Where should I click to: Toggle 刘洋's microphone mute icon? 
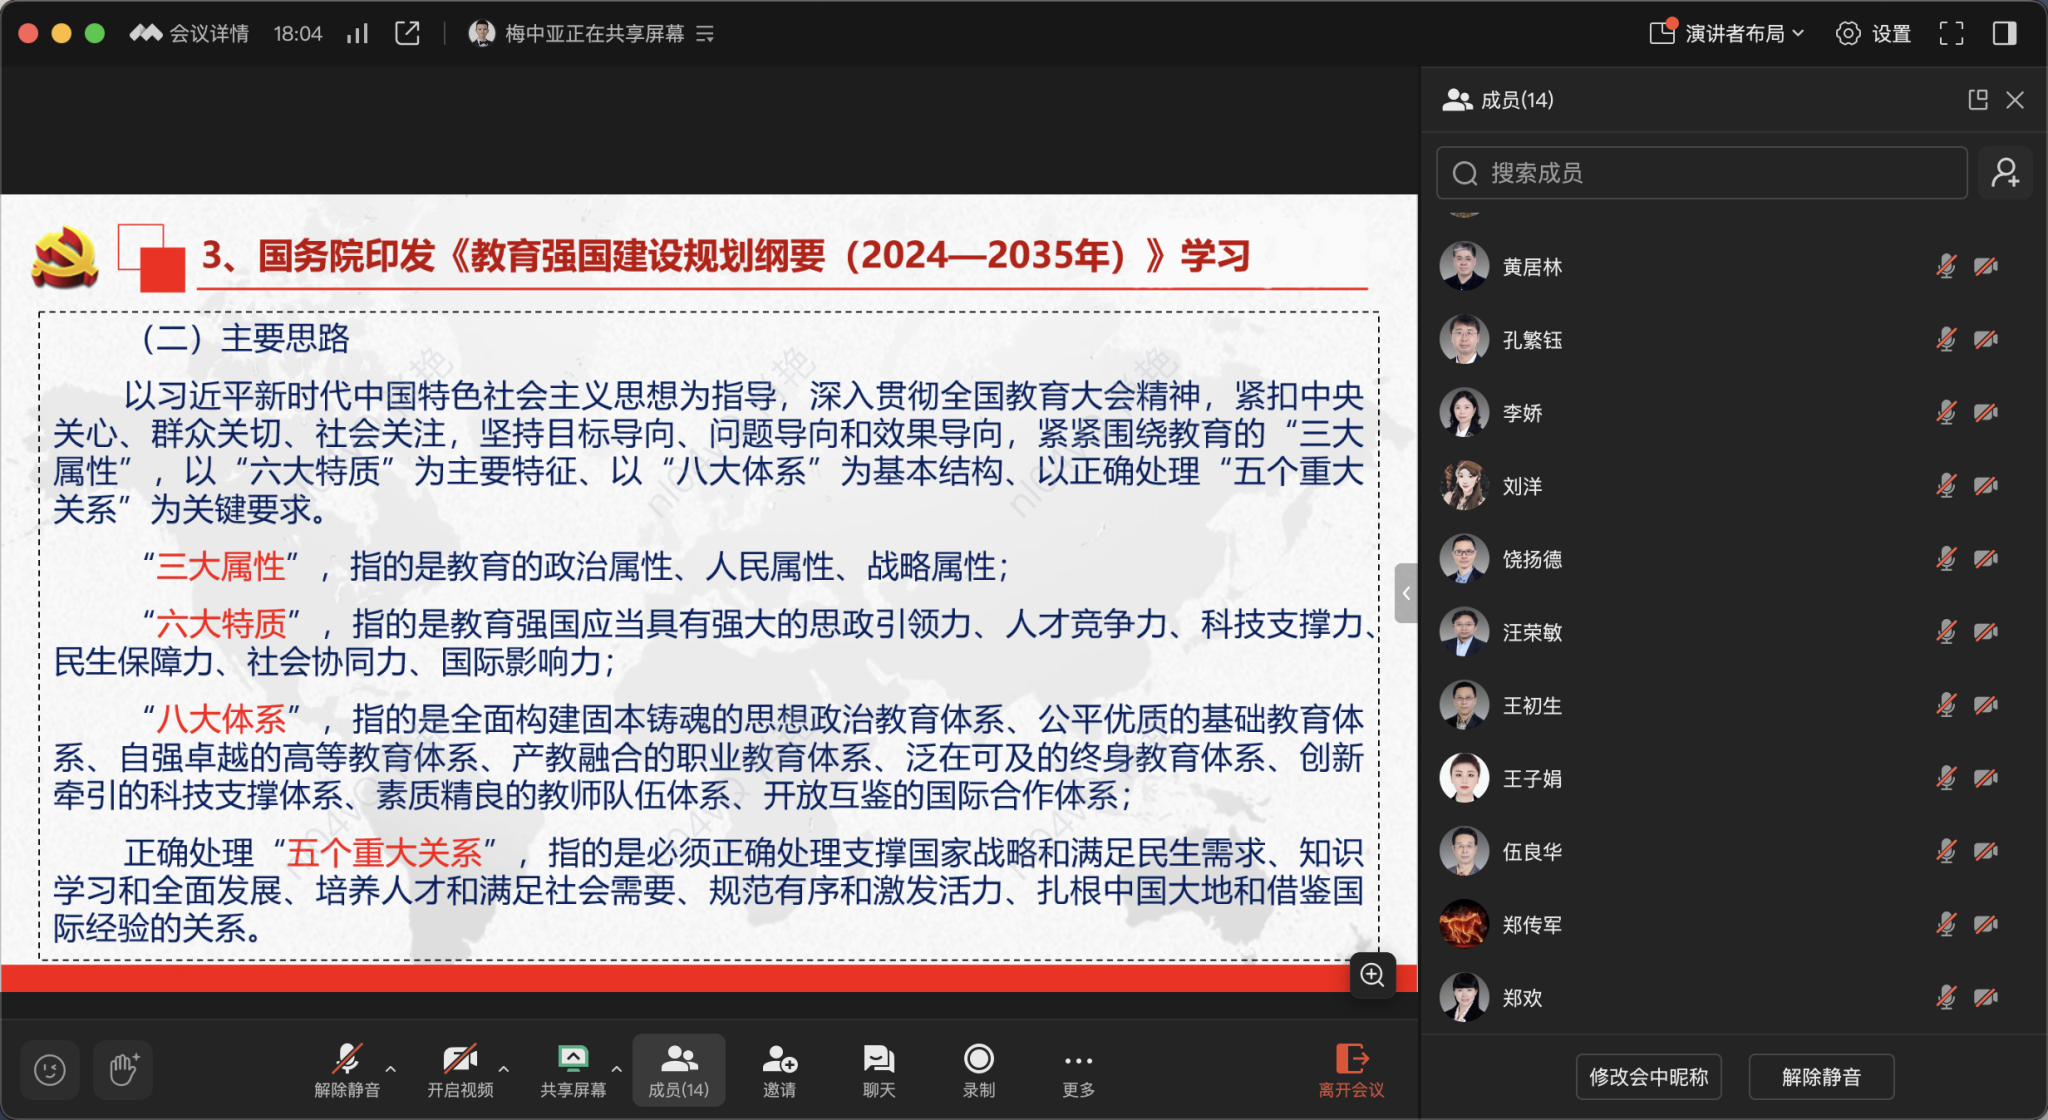coord(1946,486)
